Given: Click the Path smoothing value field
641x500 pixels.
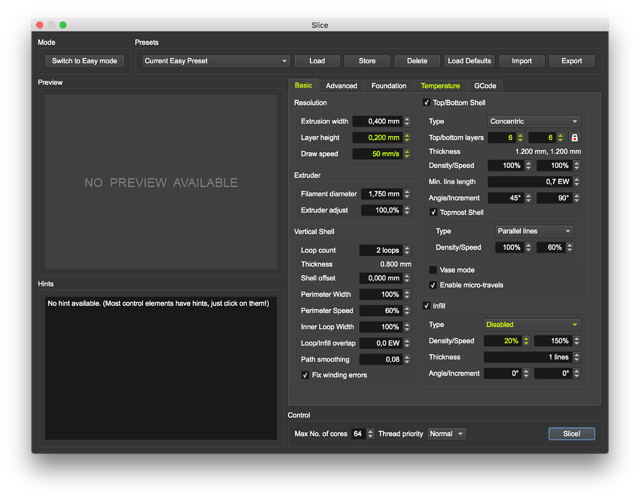Looking at the screenshot, I should point(381,359).
